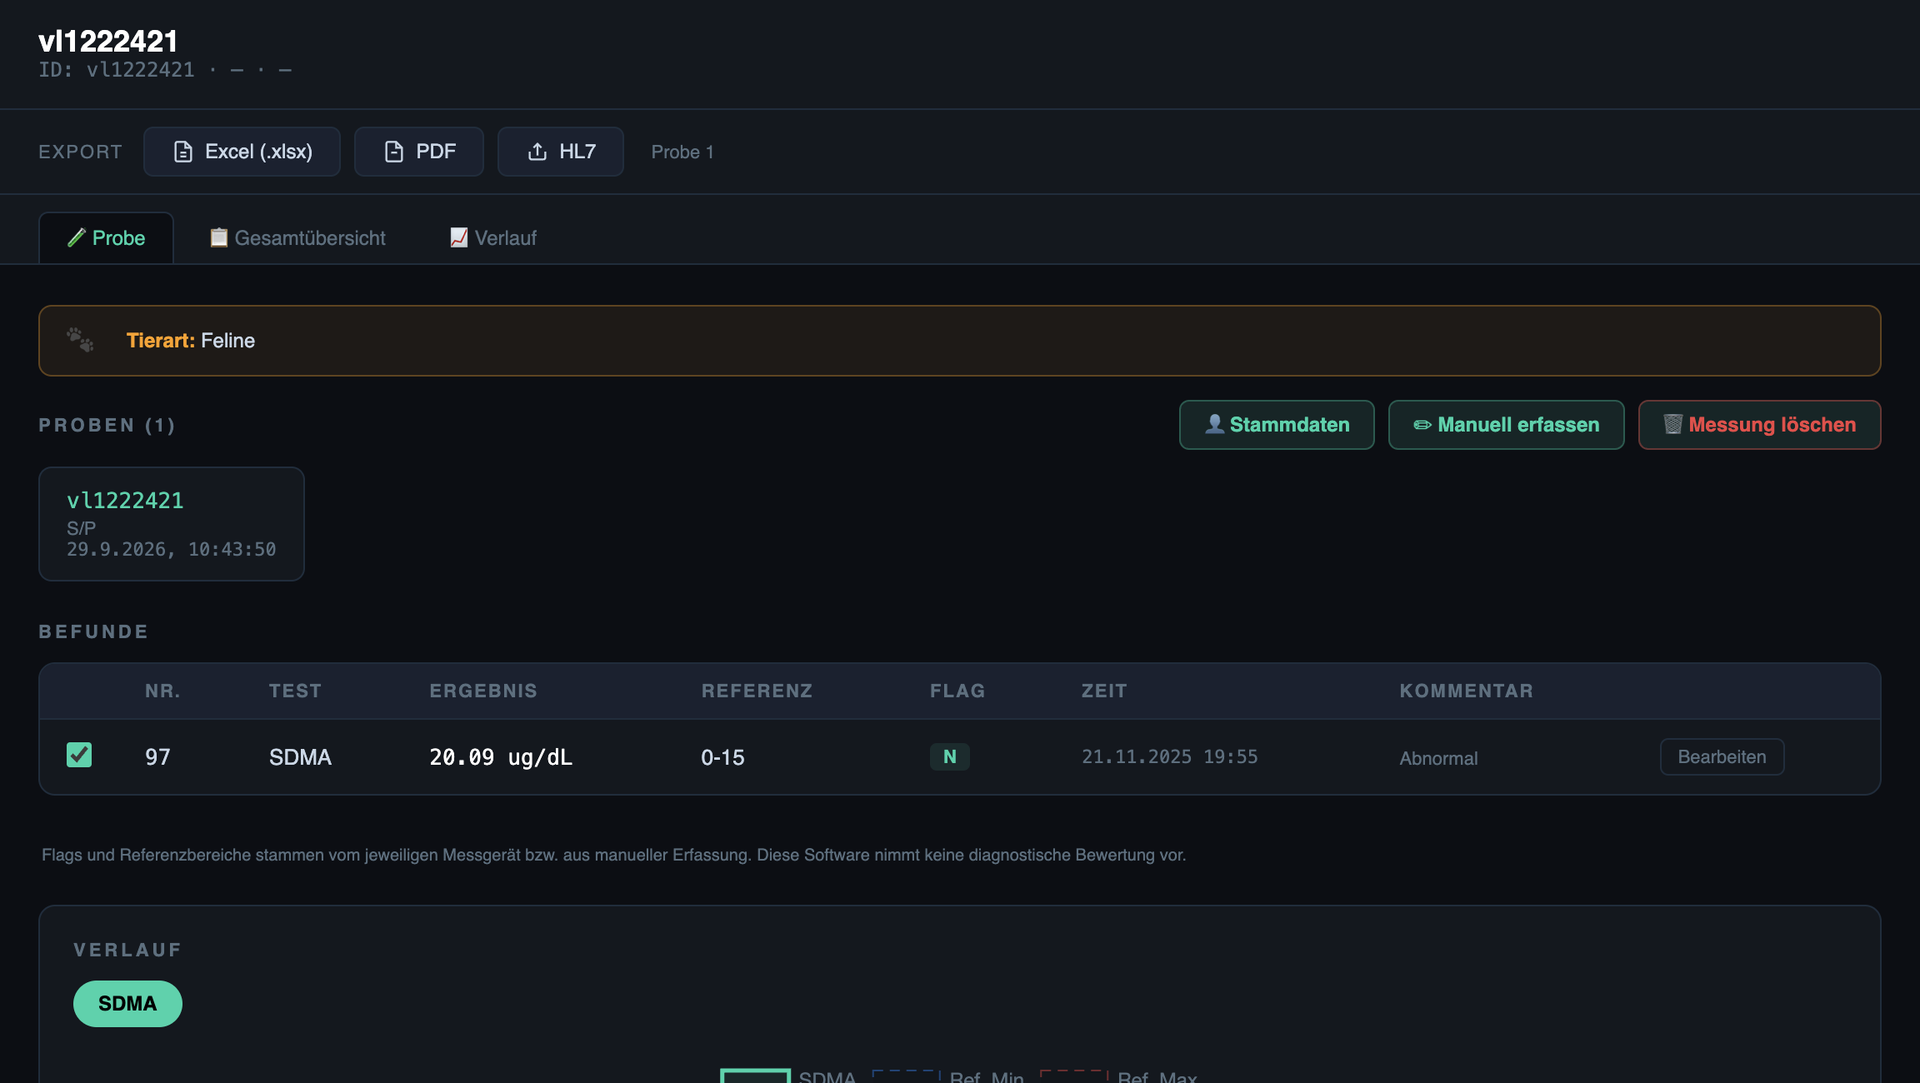Click the clipboard icon of Gesamtübersicht
The height and width of the screenshot is (1083, 1920).
coord(219,238)
